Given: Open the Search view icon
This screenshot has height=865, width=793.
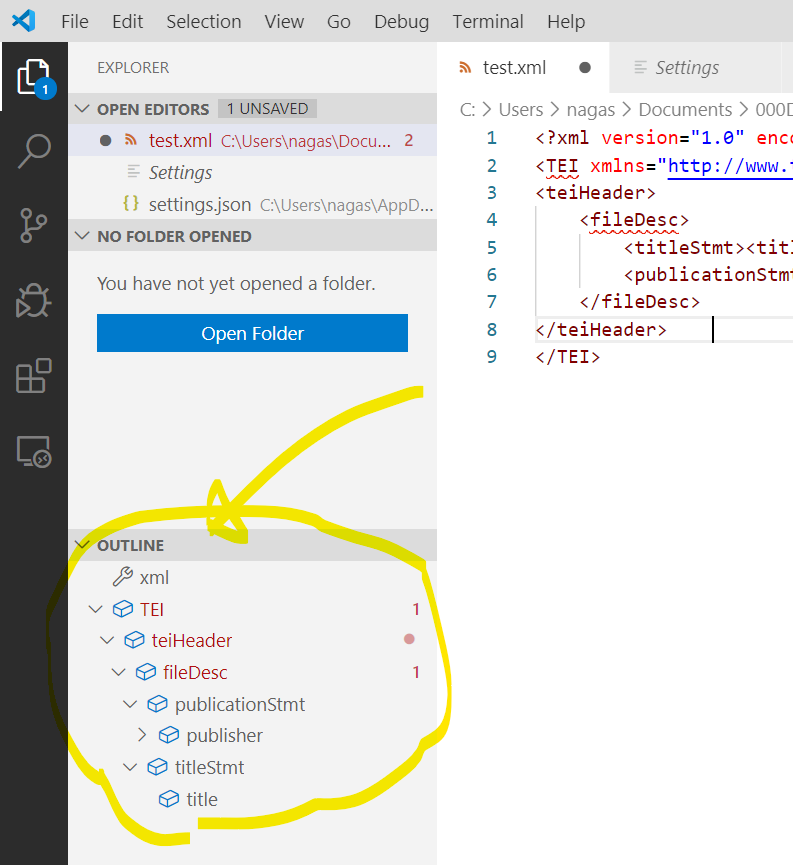Looking at the screenshot, I should [34, 151].
